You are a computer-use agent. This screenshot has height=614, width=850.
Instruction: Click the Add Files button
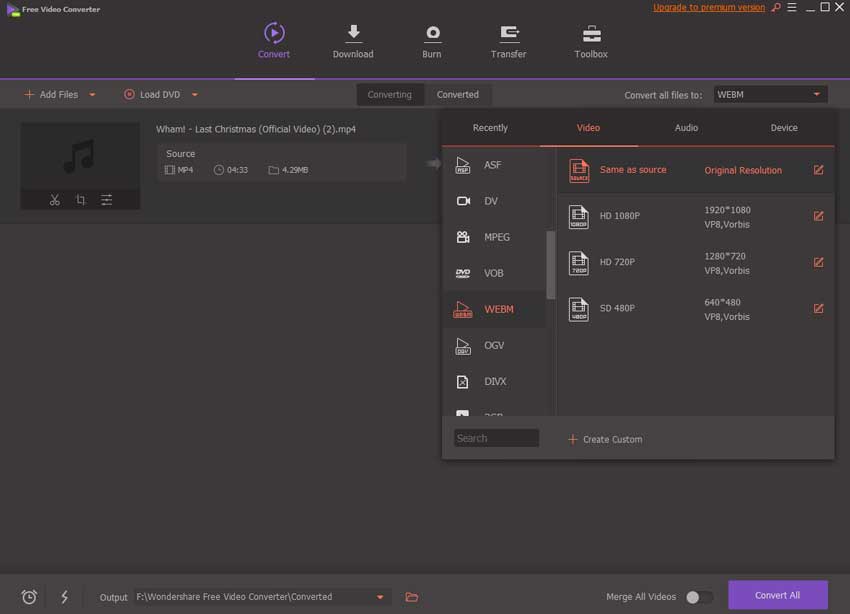tap(52, 94)
